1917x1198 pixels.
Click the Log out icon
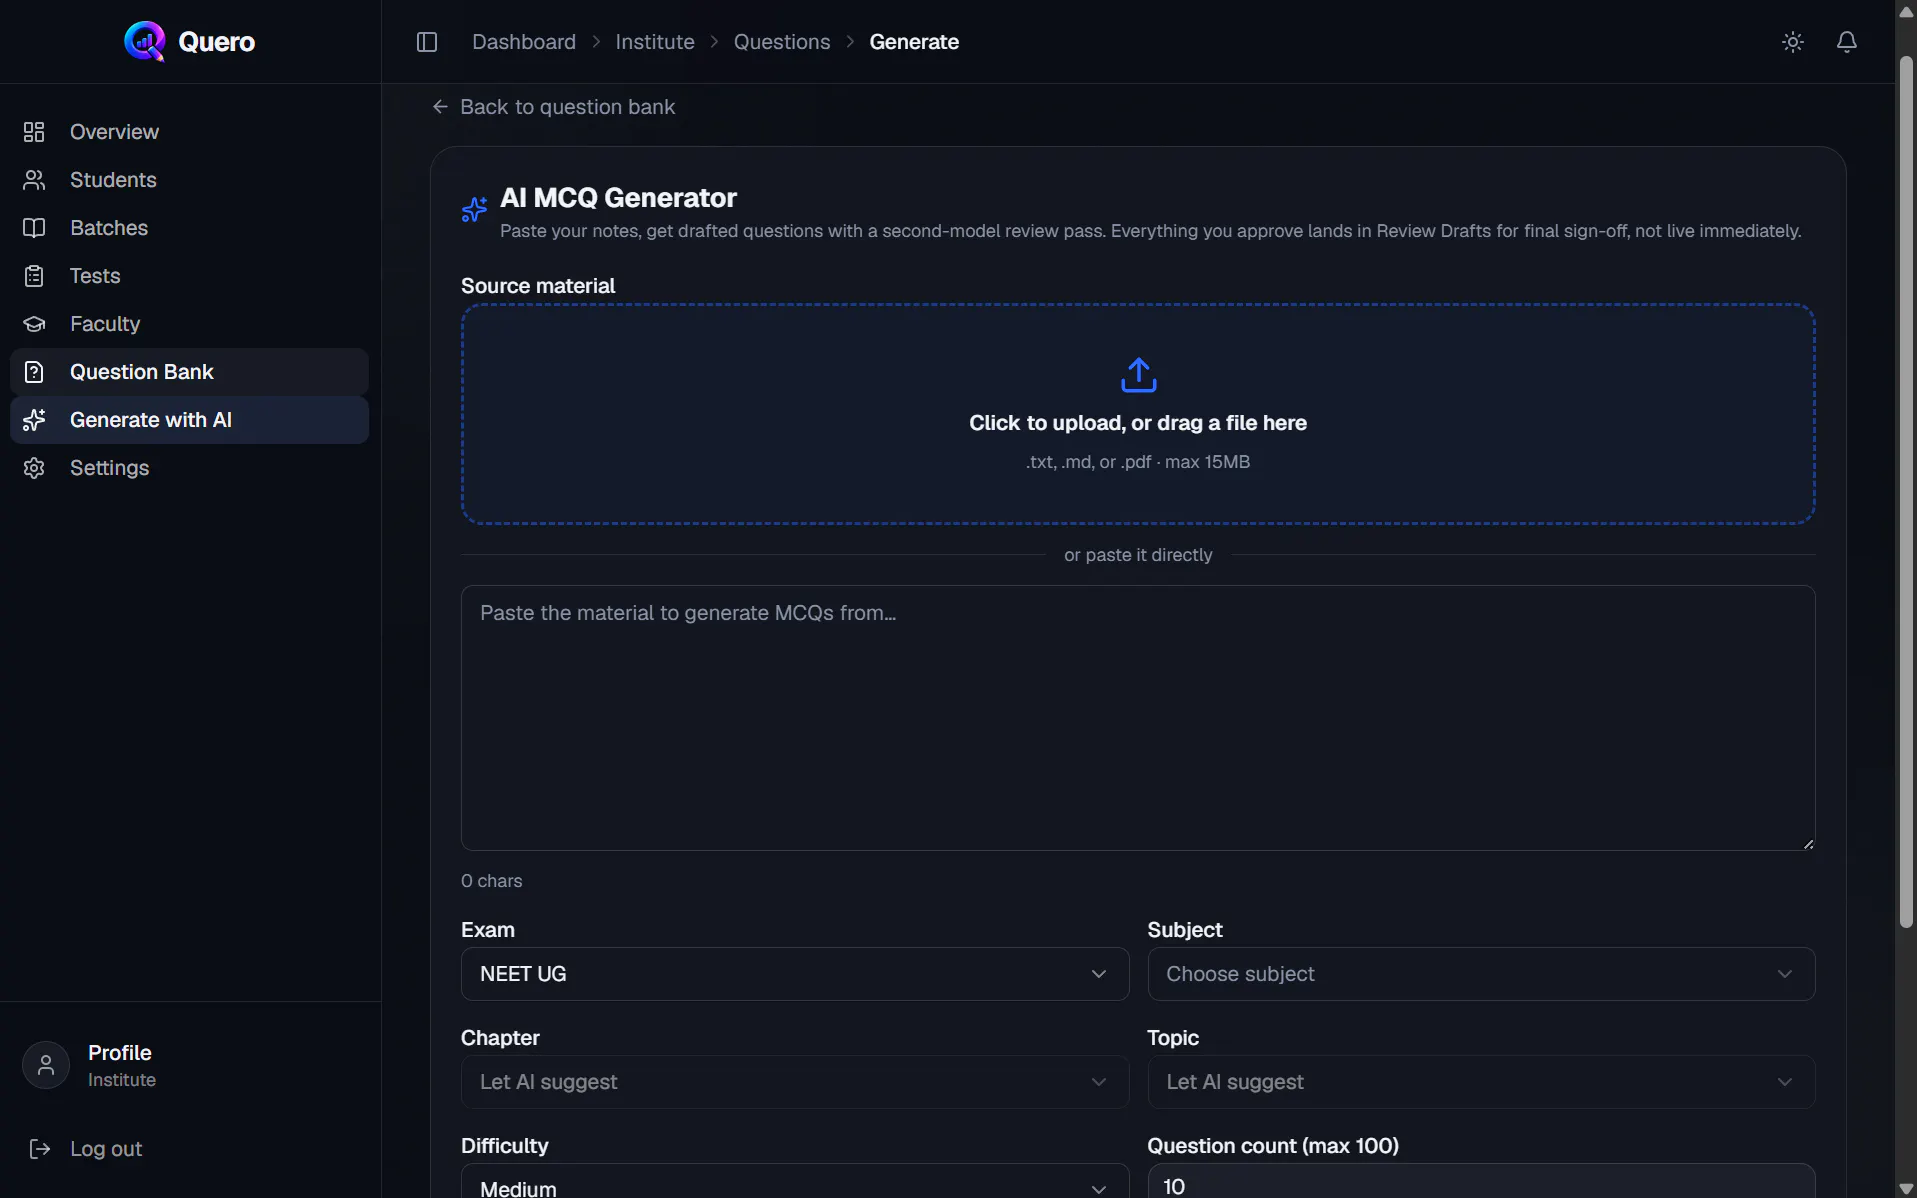pos(40,1149)
